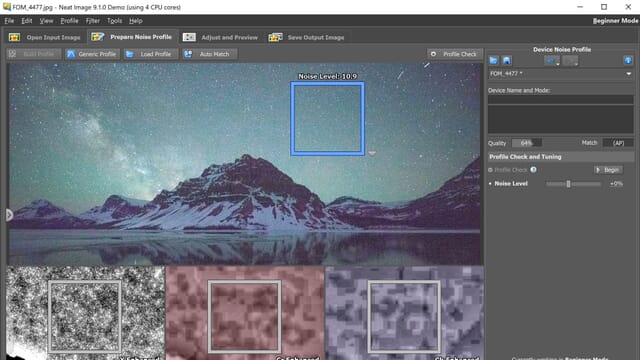The width and height of the screenshot is (640, 360).
Task: Switch to Save Output Image tab
Action: tap(306, 38)
